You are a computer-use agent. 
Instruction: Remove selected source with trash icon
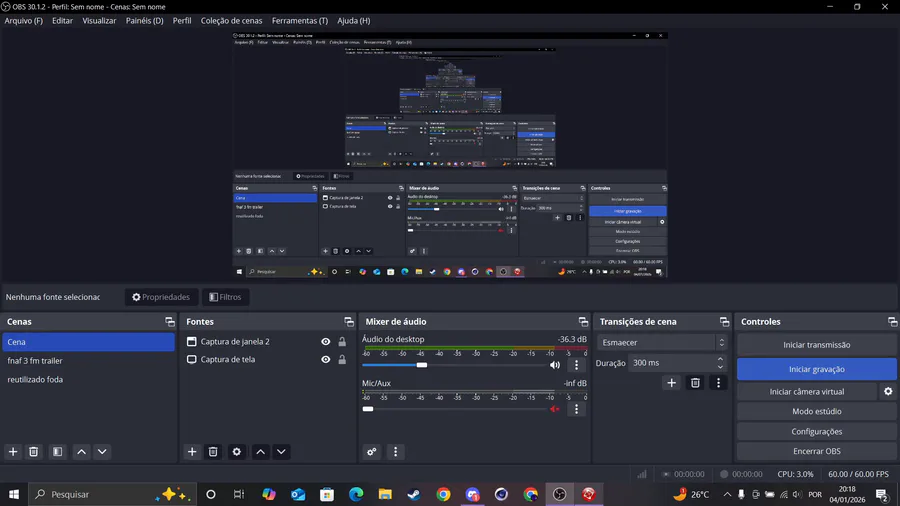coord(213,451)
